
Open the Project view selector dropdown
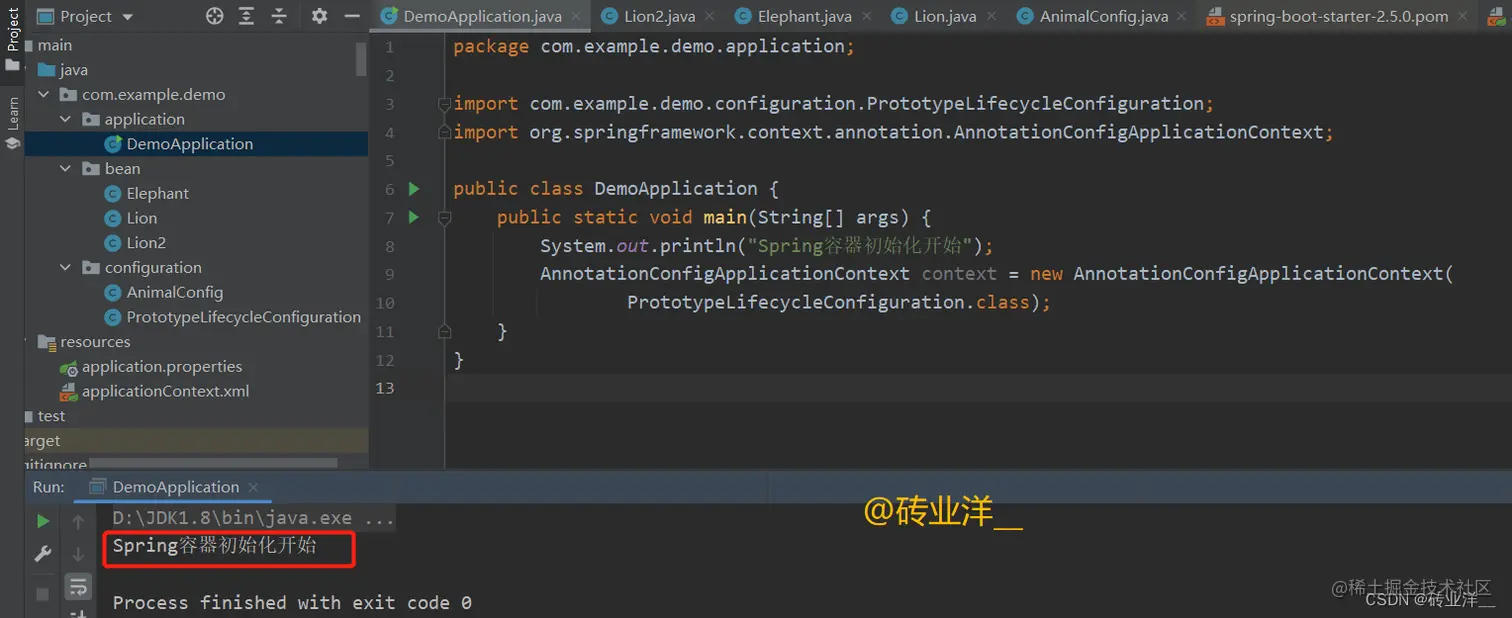[x=85, y=16]
